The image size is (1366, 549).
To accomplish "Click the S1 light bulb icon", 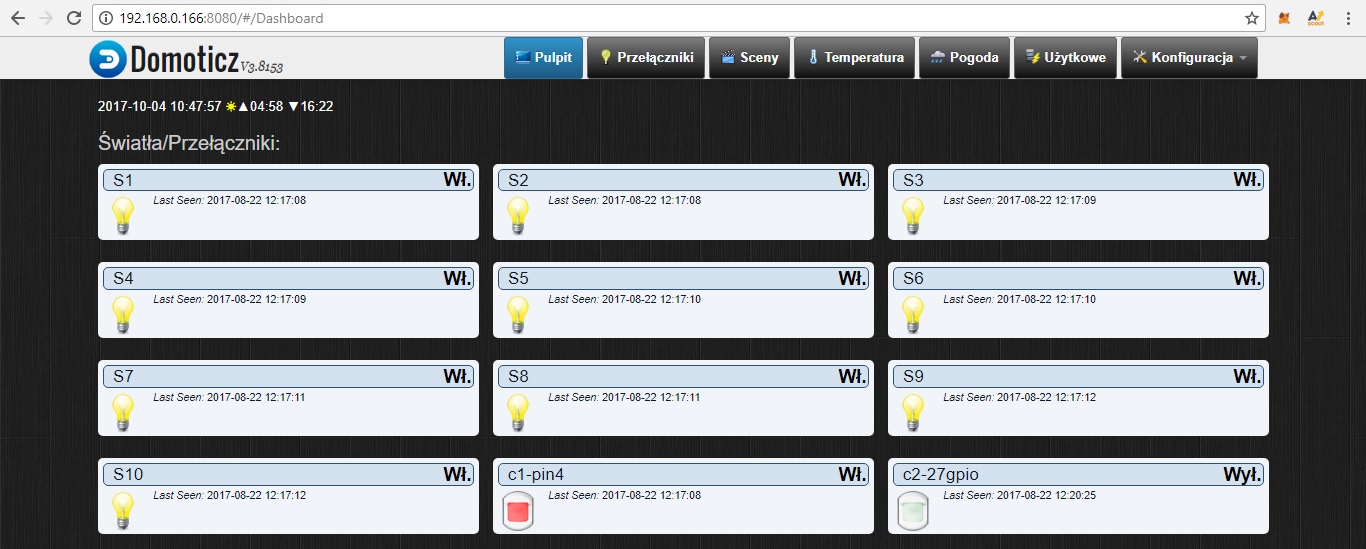I will (122, 215).
